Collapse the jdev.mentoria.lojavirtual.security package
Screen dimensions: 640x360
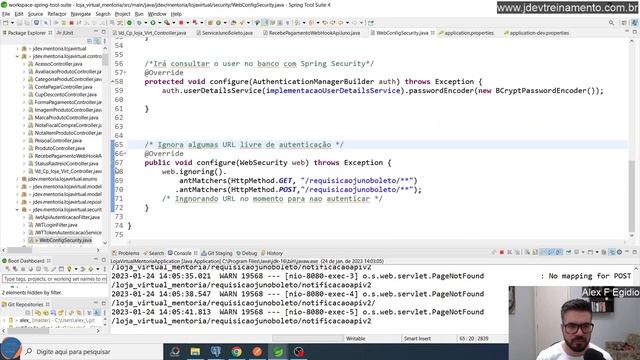[x=17, y=209]
